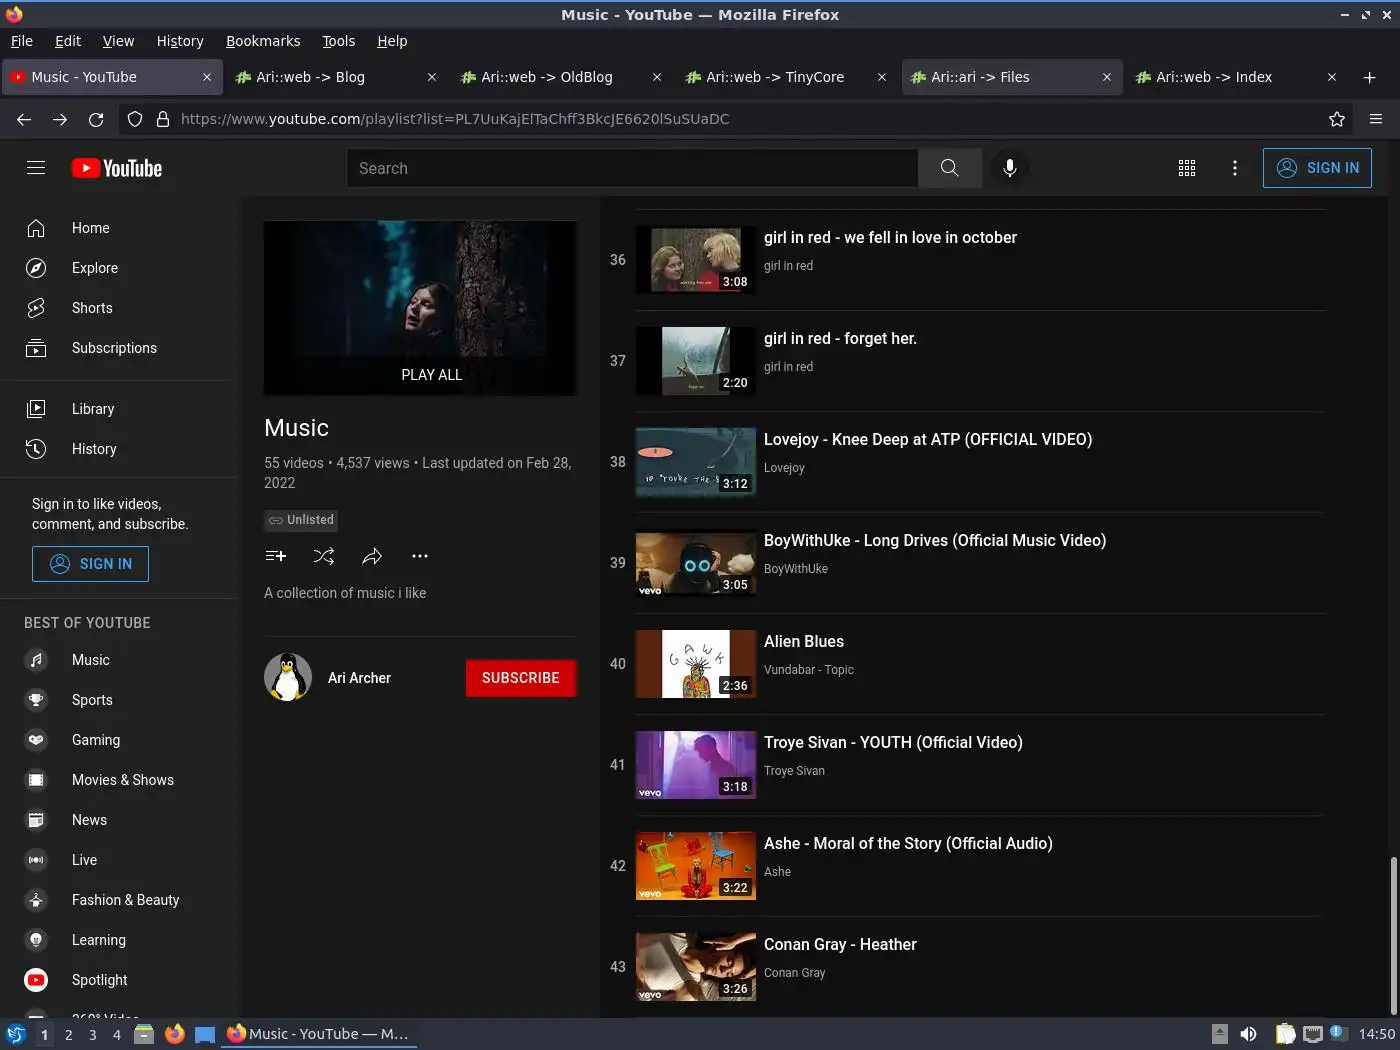Bookmark this page with star icon

point(1337,119)
